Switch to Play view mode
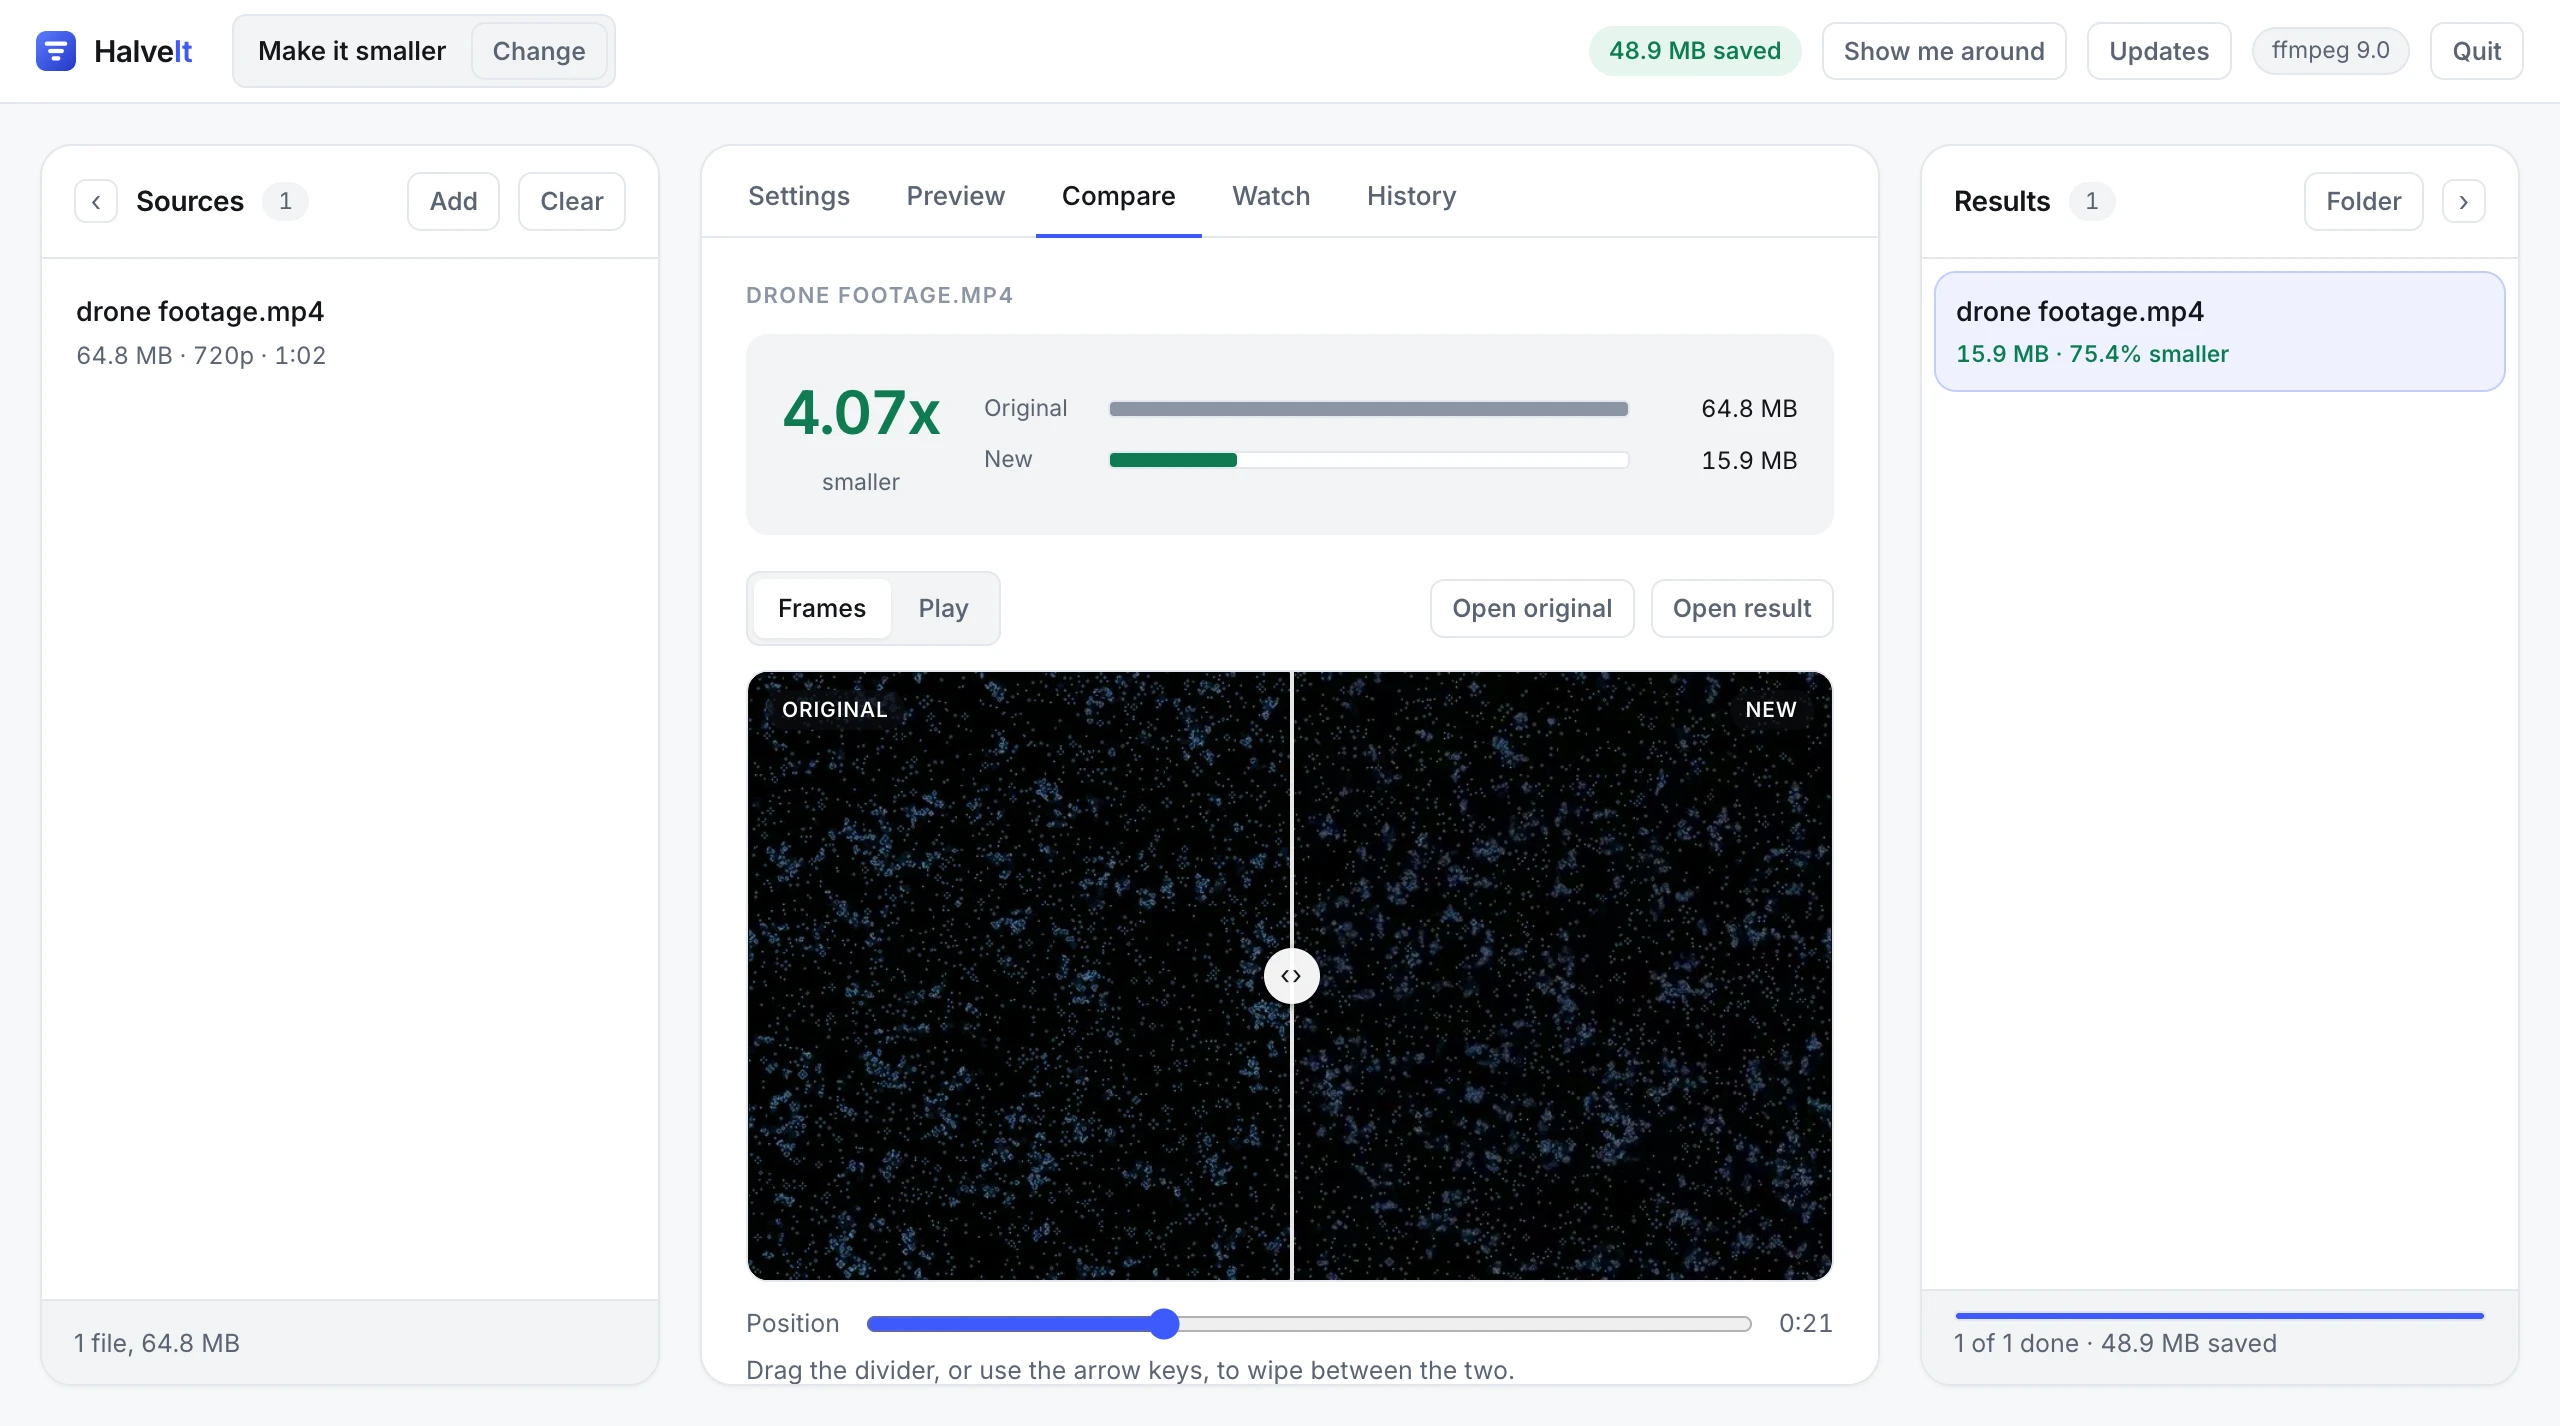Screen dimensions: 2560x1426 coord(943,608)
